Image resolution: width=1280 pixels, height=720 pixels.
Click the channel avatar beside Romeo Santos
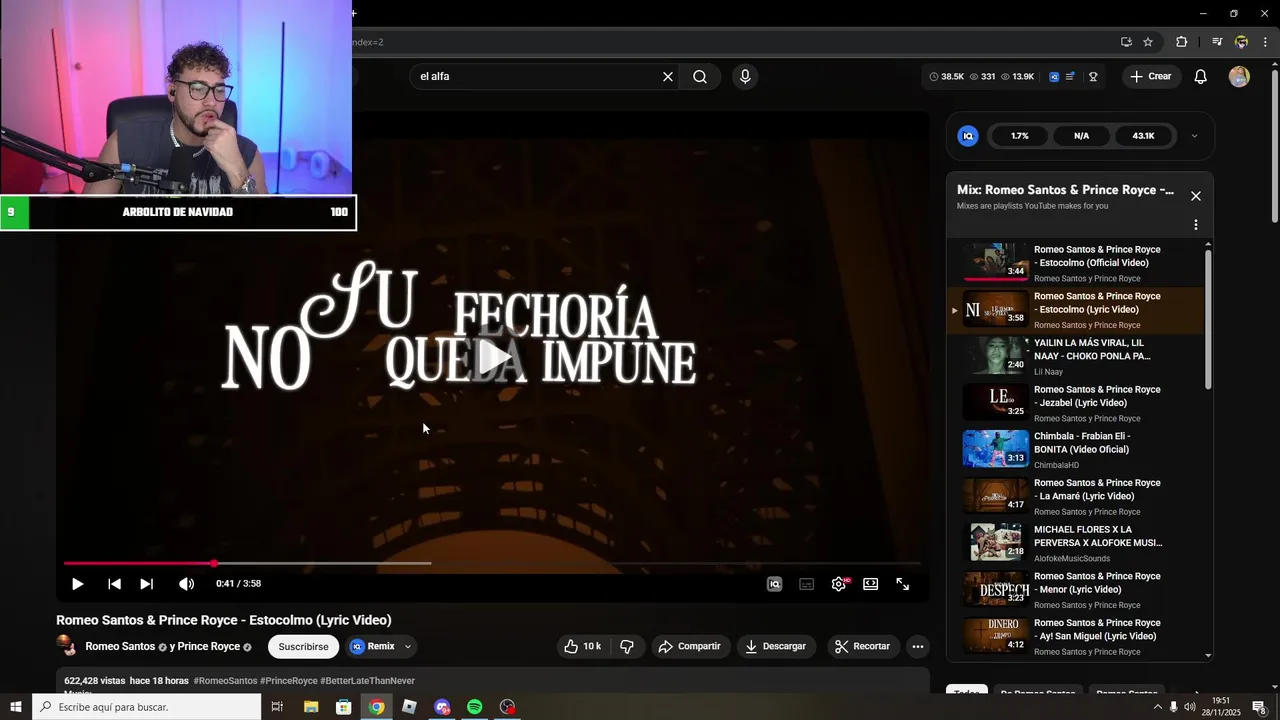pyautogui.click(x=65, y=646)
